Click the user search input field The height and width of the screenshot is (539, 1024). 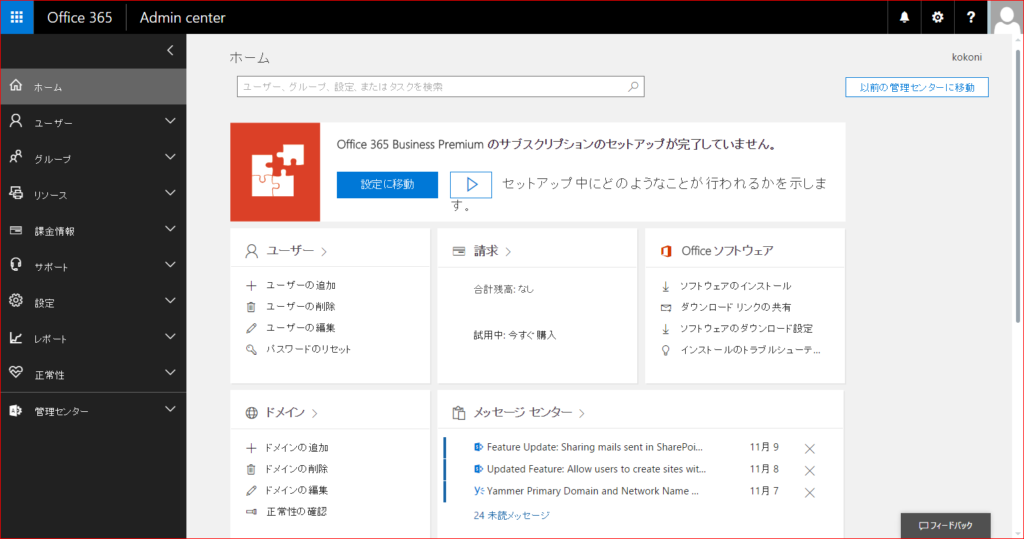tap(430, 87)
